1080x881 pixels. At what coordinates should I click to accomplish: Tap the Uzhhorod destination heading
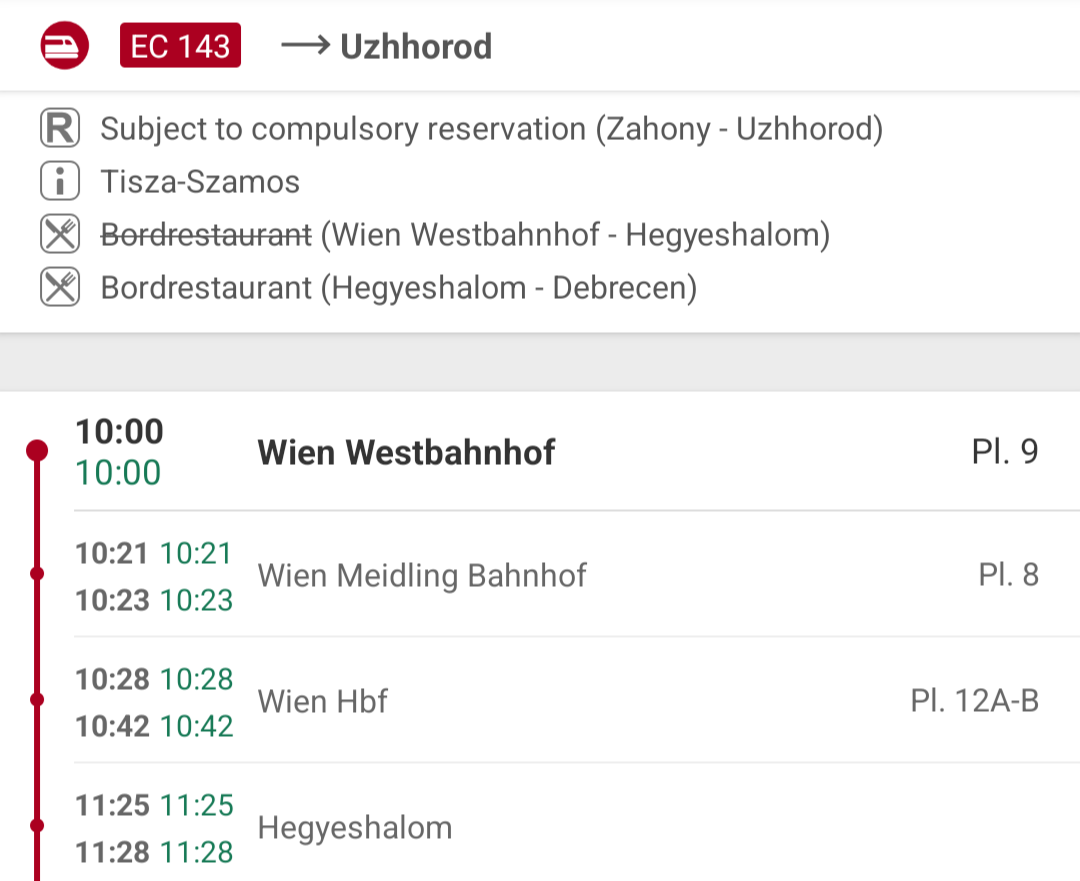416,47
